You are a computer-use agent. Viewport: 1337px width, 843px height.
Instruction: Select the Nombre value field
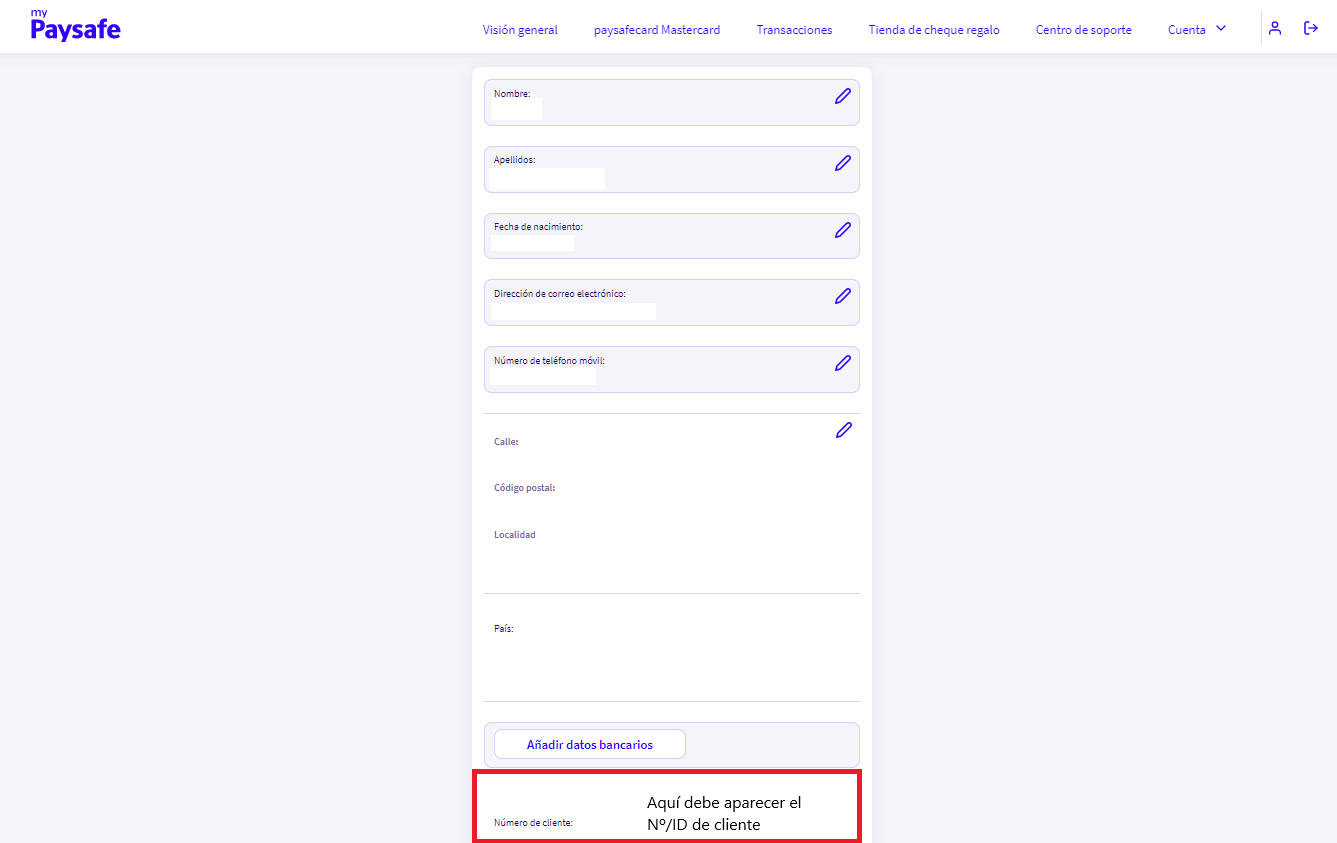514,106
